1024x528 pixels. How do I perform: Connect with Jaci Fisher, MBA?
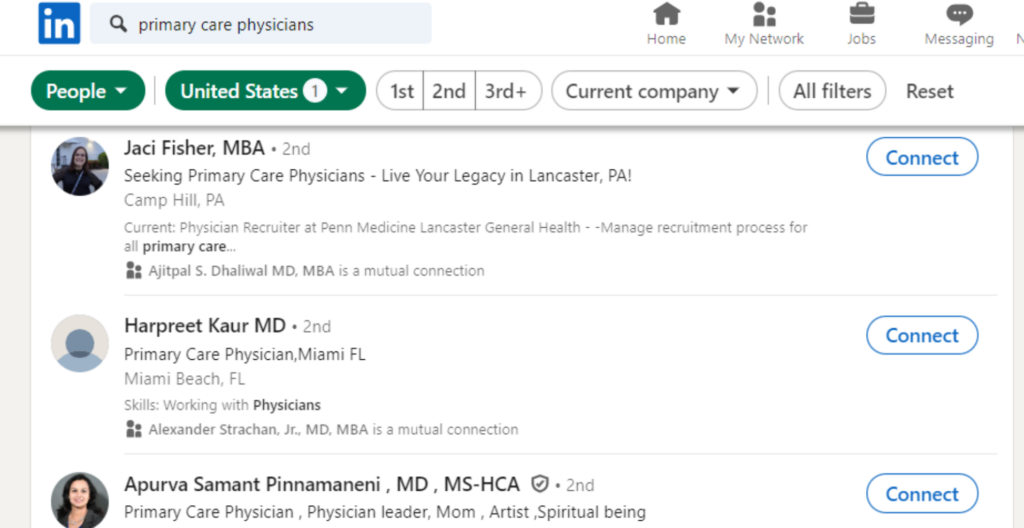point(922,158)
